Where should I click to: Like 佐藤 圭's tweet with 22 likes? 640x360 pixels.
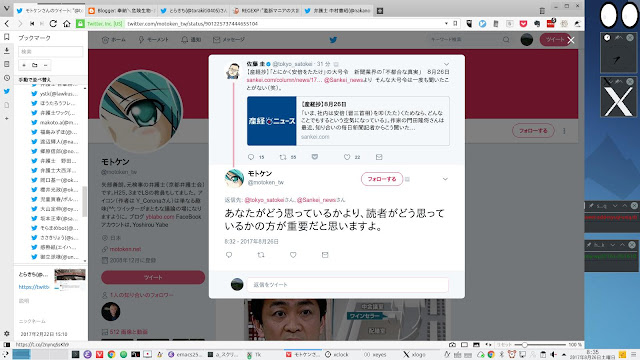pos(347,157)
